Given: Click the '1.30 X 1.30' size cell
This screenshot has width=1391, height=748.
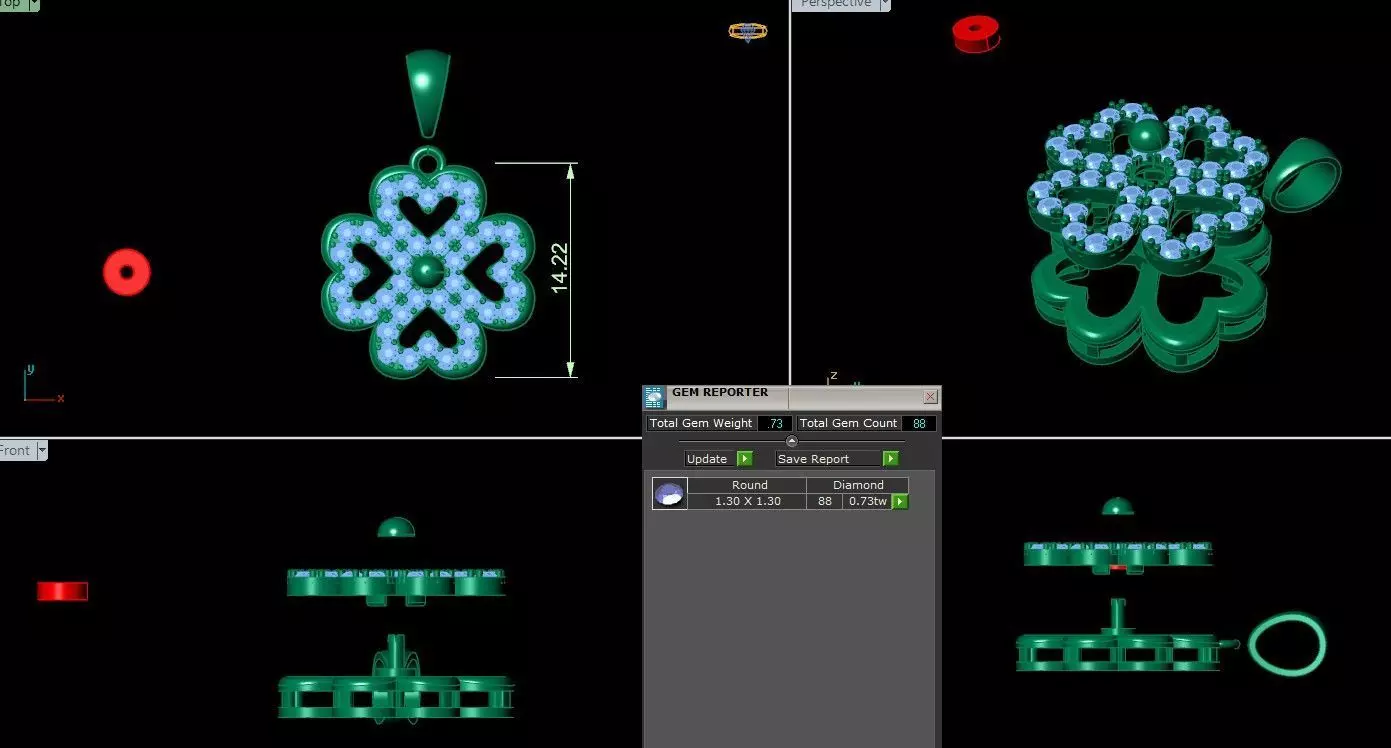Looking at the screenshot, I should 748,501.
